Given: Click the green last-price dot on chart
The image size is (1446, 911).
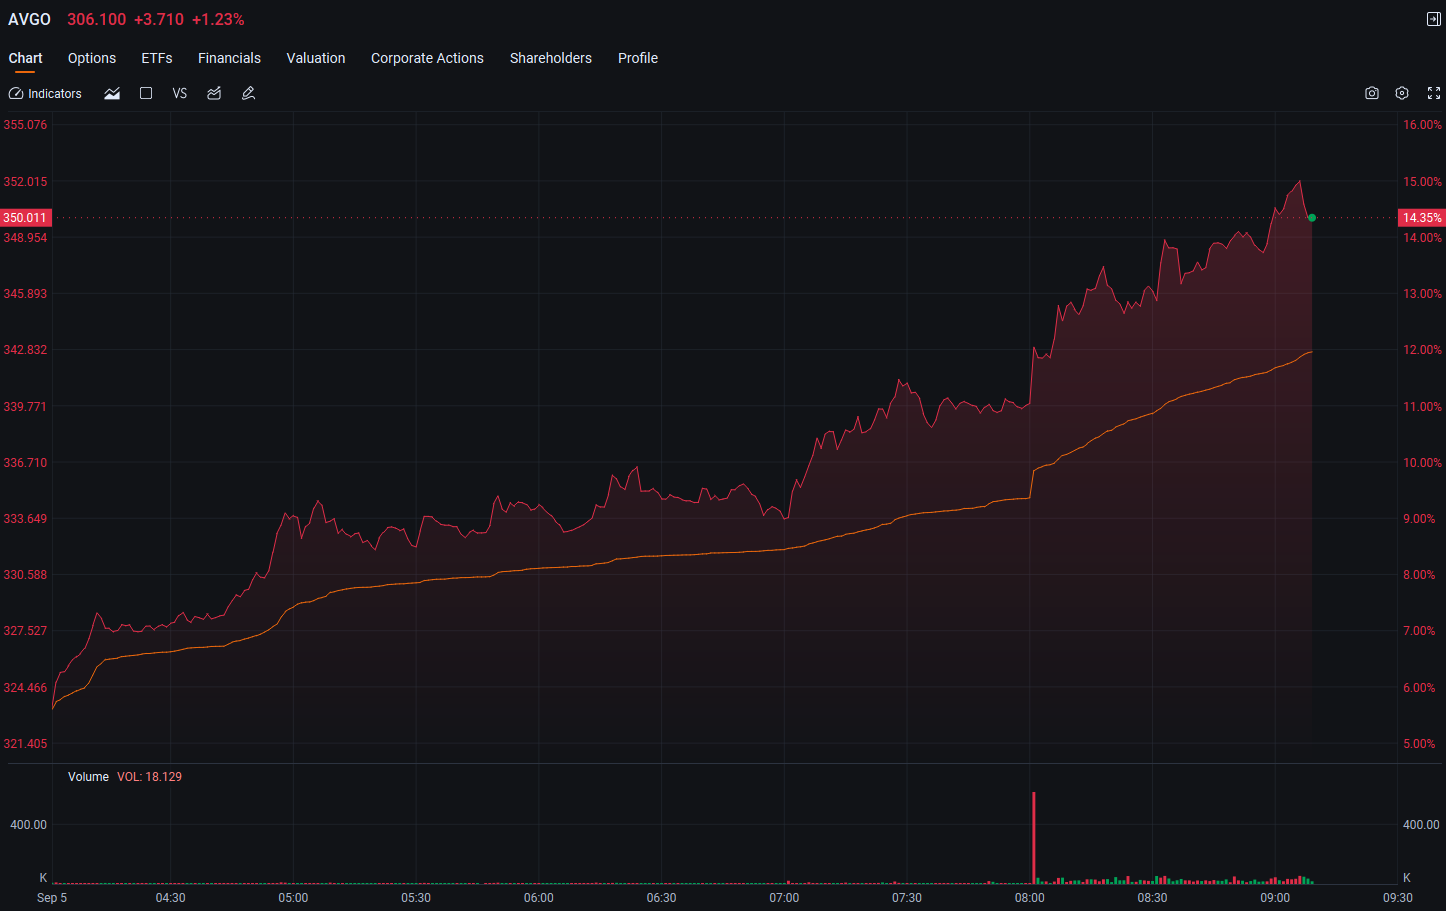Looking at the screenshot, I should coord(1312,217).
